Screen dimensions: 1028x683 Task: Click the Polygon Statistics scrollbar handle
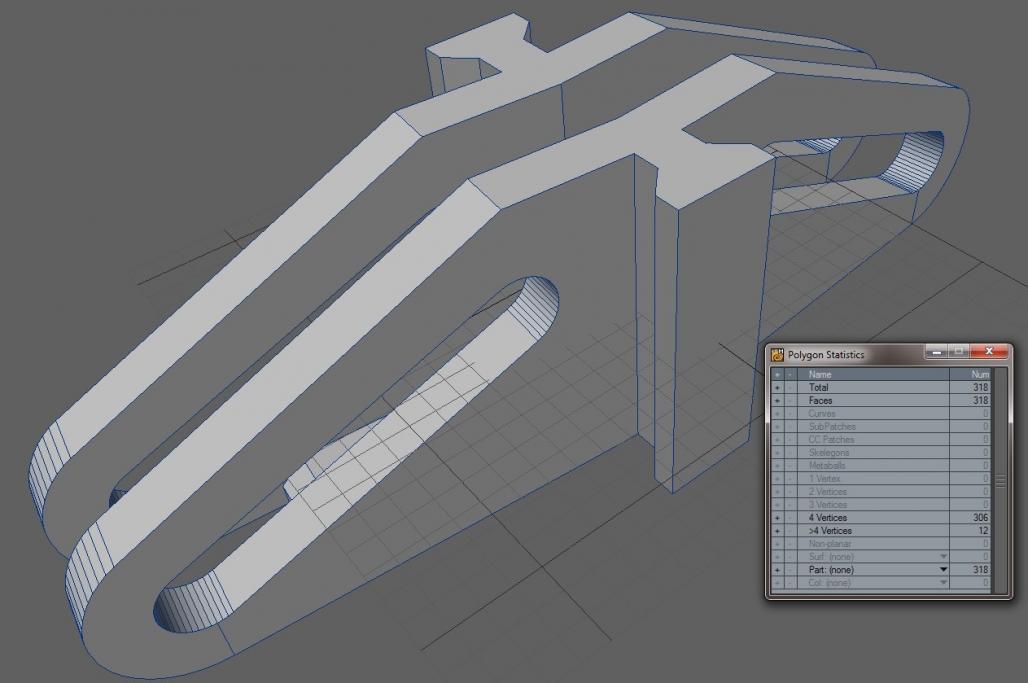pos(998,481)
